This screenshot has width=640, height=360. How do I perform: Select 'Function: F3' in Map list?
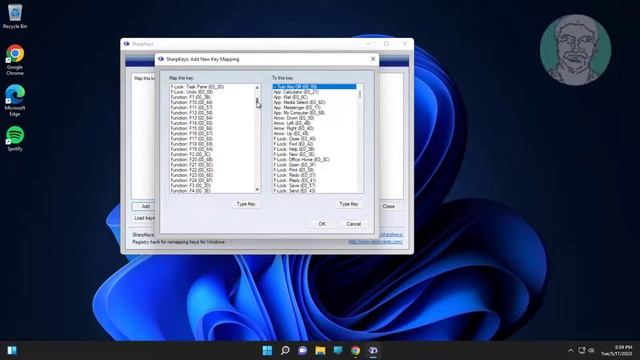[x=191, y=185]
